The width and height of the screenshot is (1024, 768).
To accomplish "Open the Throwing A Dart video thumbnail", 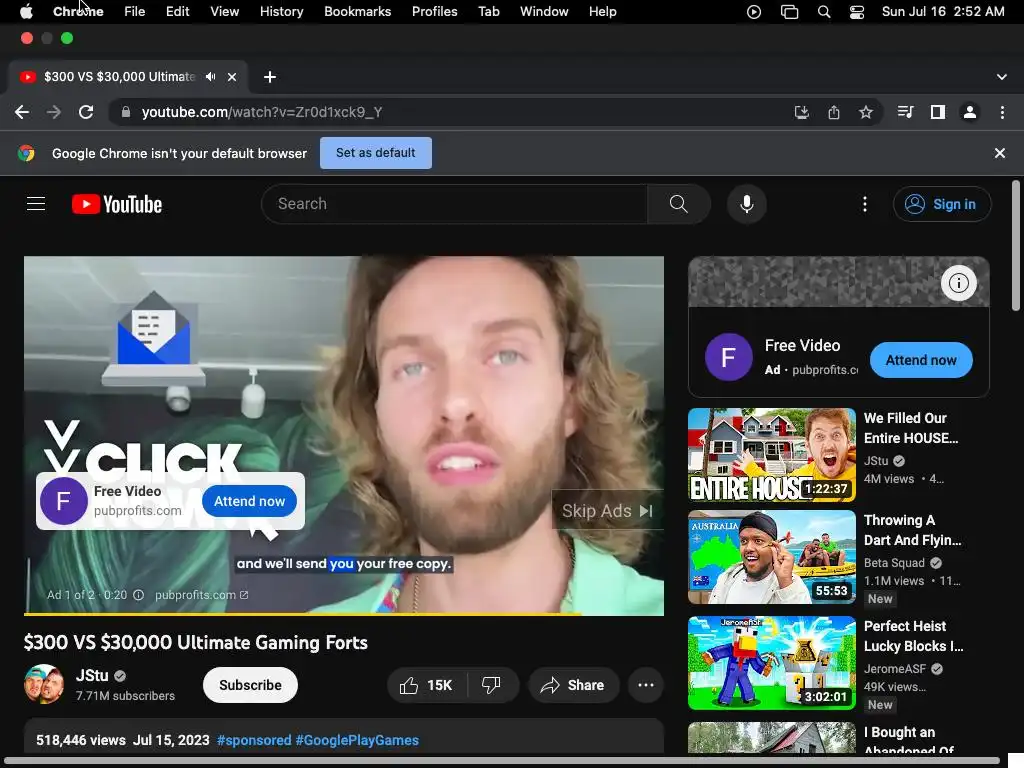I will (x=772, y=557).
